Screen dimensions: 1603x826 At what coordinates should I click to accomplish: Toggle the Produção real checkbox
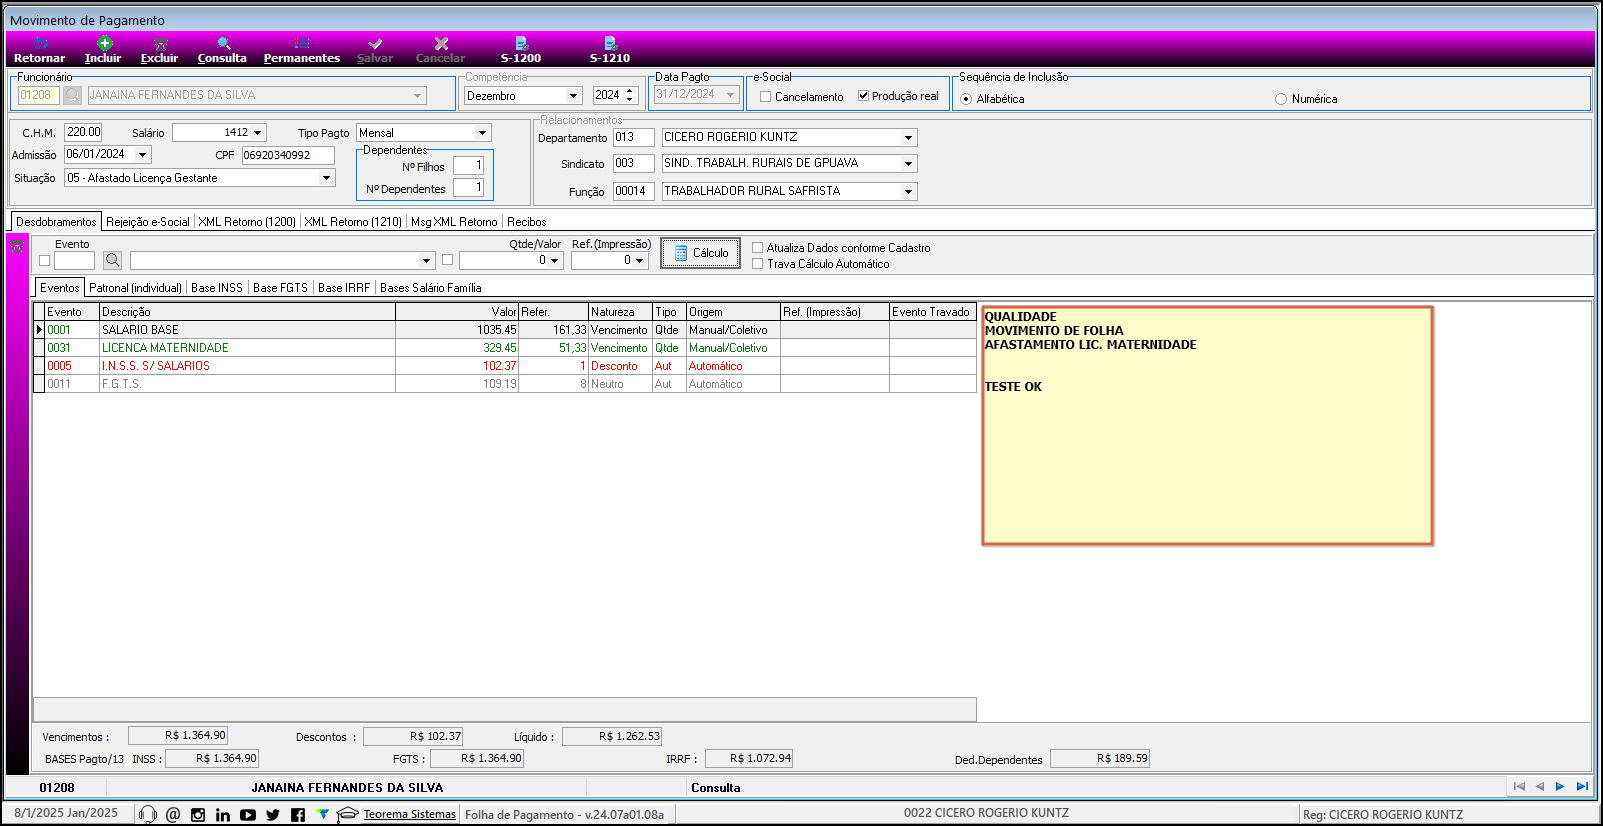[863, 96]
